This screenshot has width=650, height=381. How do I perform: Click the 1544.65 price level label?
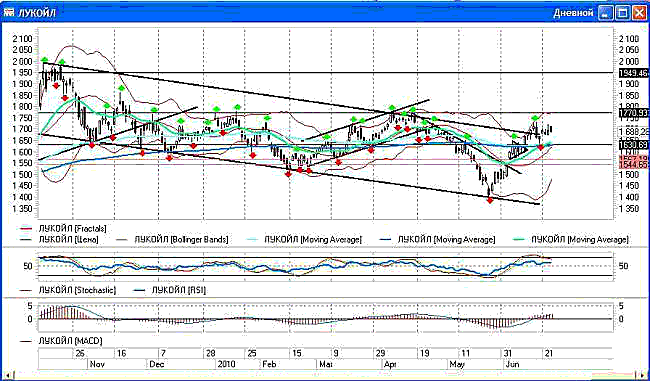click(633, 165)
